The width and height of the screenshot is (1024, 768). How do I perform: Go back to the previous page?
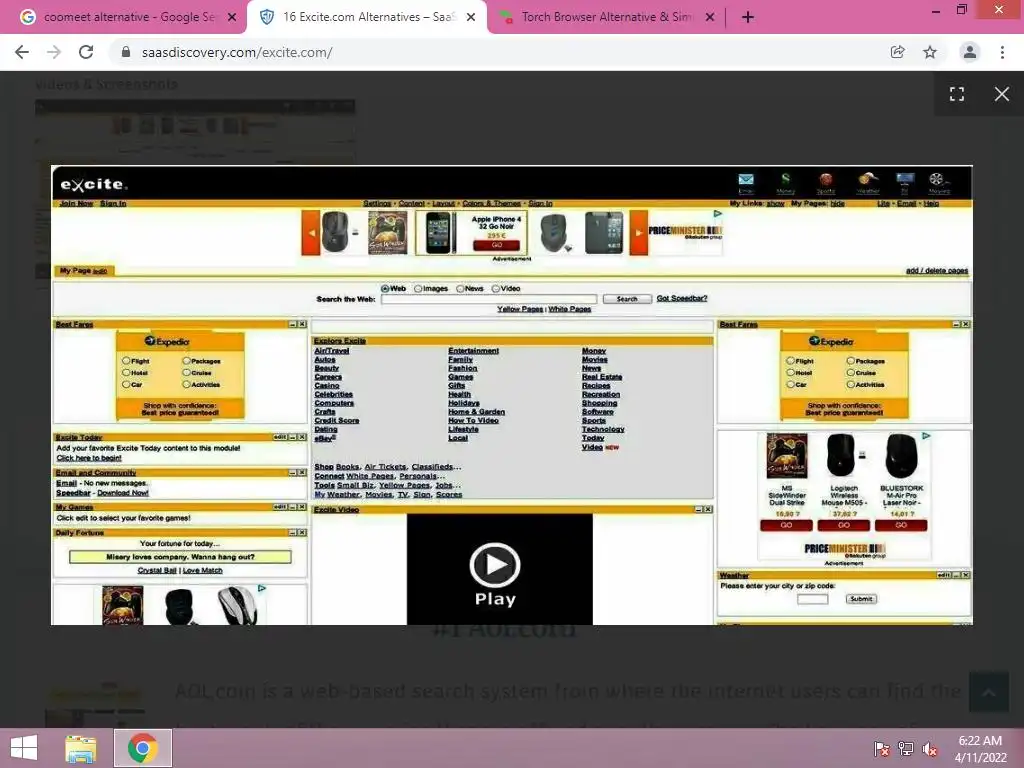click(22, 52)
